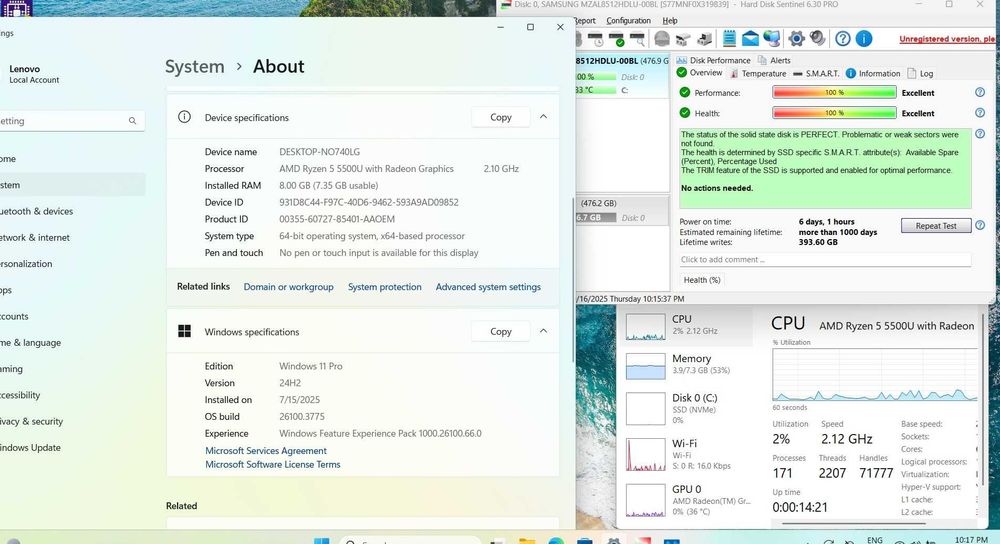Click help icon next to Repeat Test
Viewport: 1000px width, 544px height.
pyautogui.click(x=980, y=225)
